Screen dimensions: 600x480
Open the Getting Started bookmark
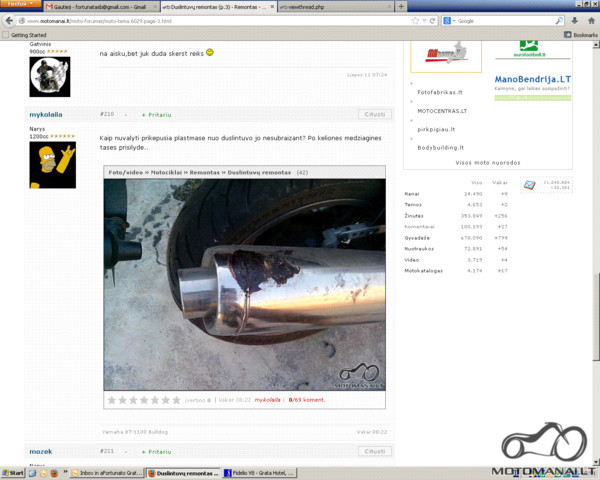(x=24, y=35)
